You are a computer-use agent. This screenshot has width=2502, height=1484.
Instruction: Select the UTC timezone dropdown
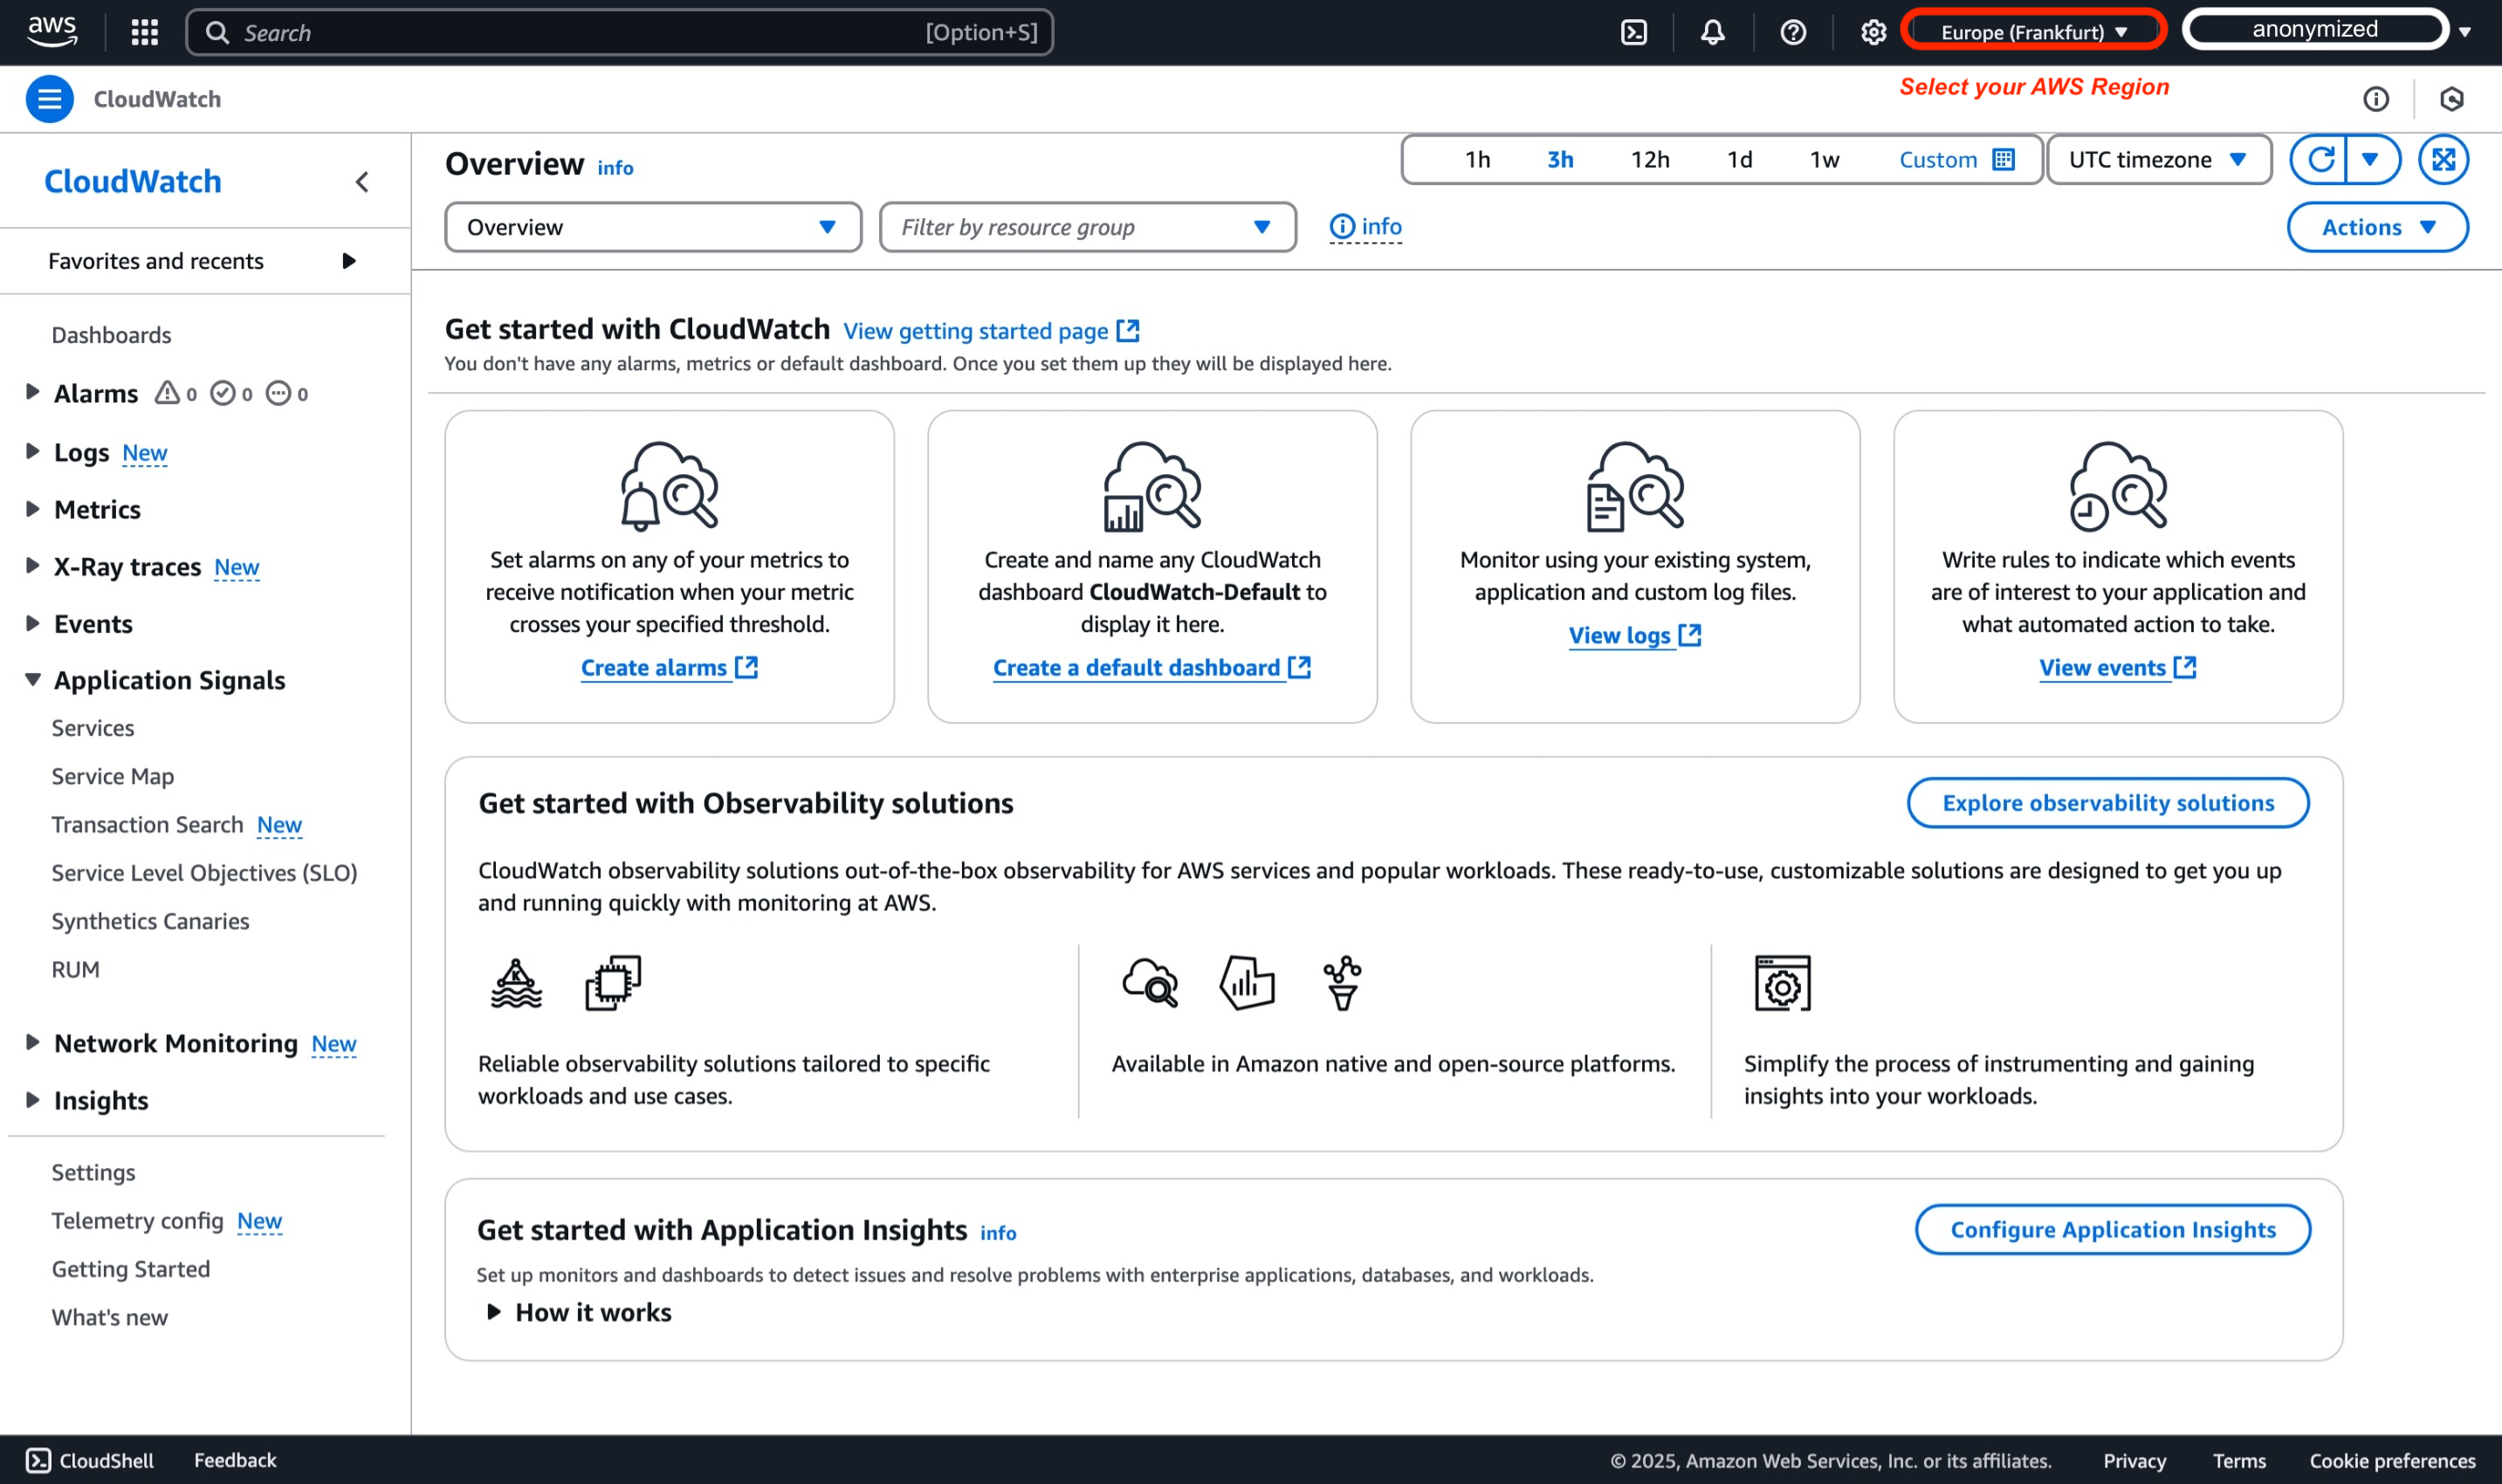click(2152, 159)
